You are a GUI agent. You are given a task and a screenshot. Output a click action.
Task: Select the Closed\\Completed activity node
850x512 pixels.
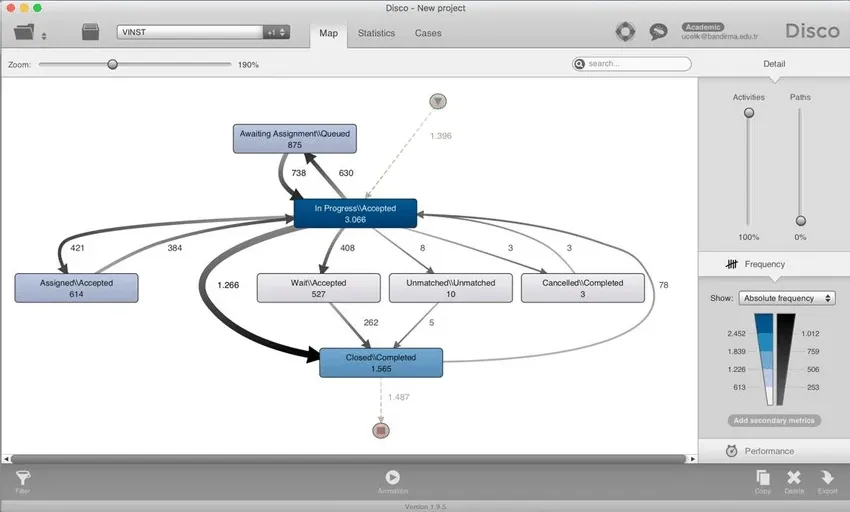click(x=381, y=363)
